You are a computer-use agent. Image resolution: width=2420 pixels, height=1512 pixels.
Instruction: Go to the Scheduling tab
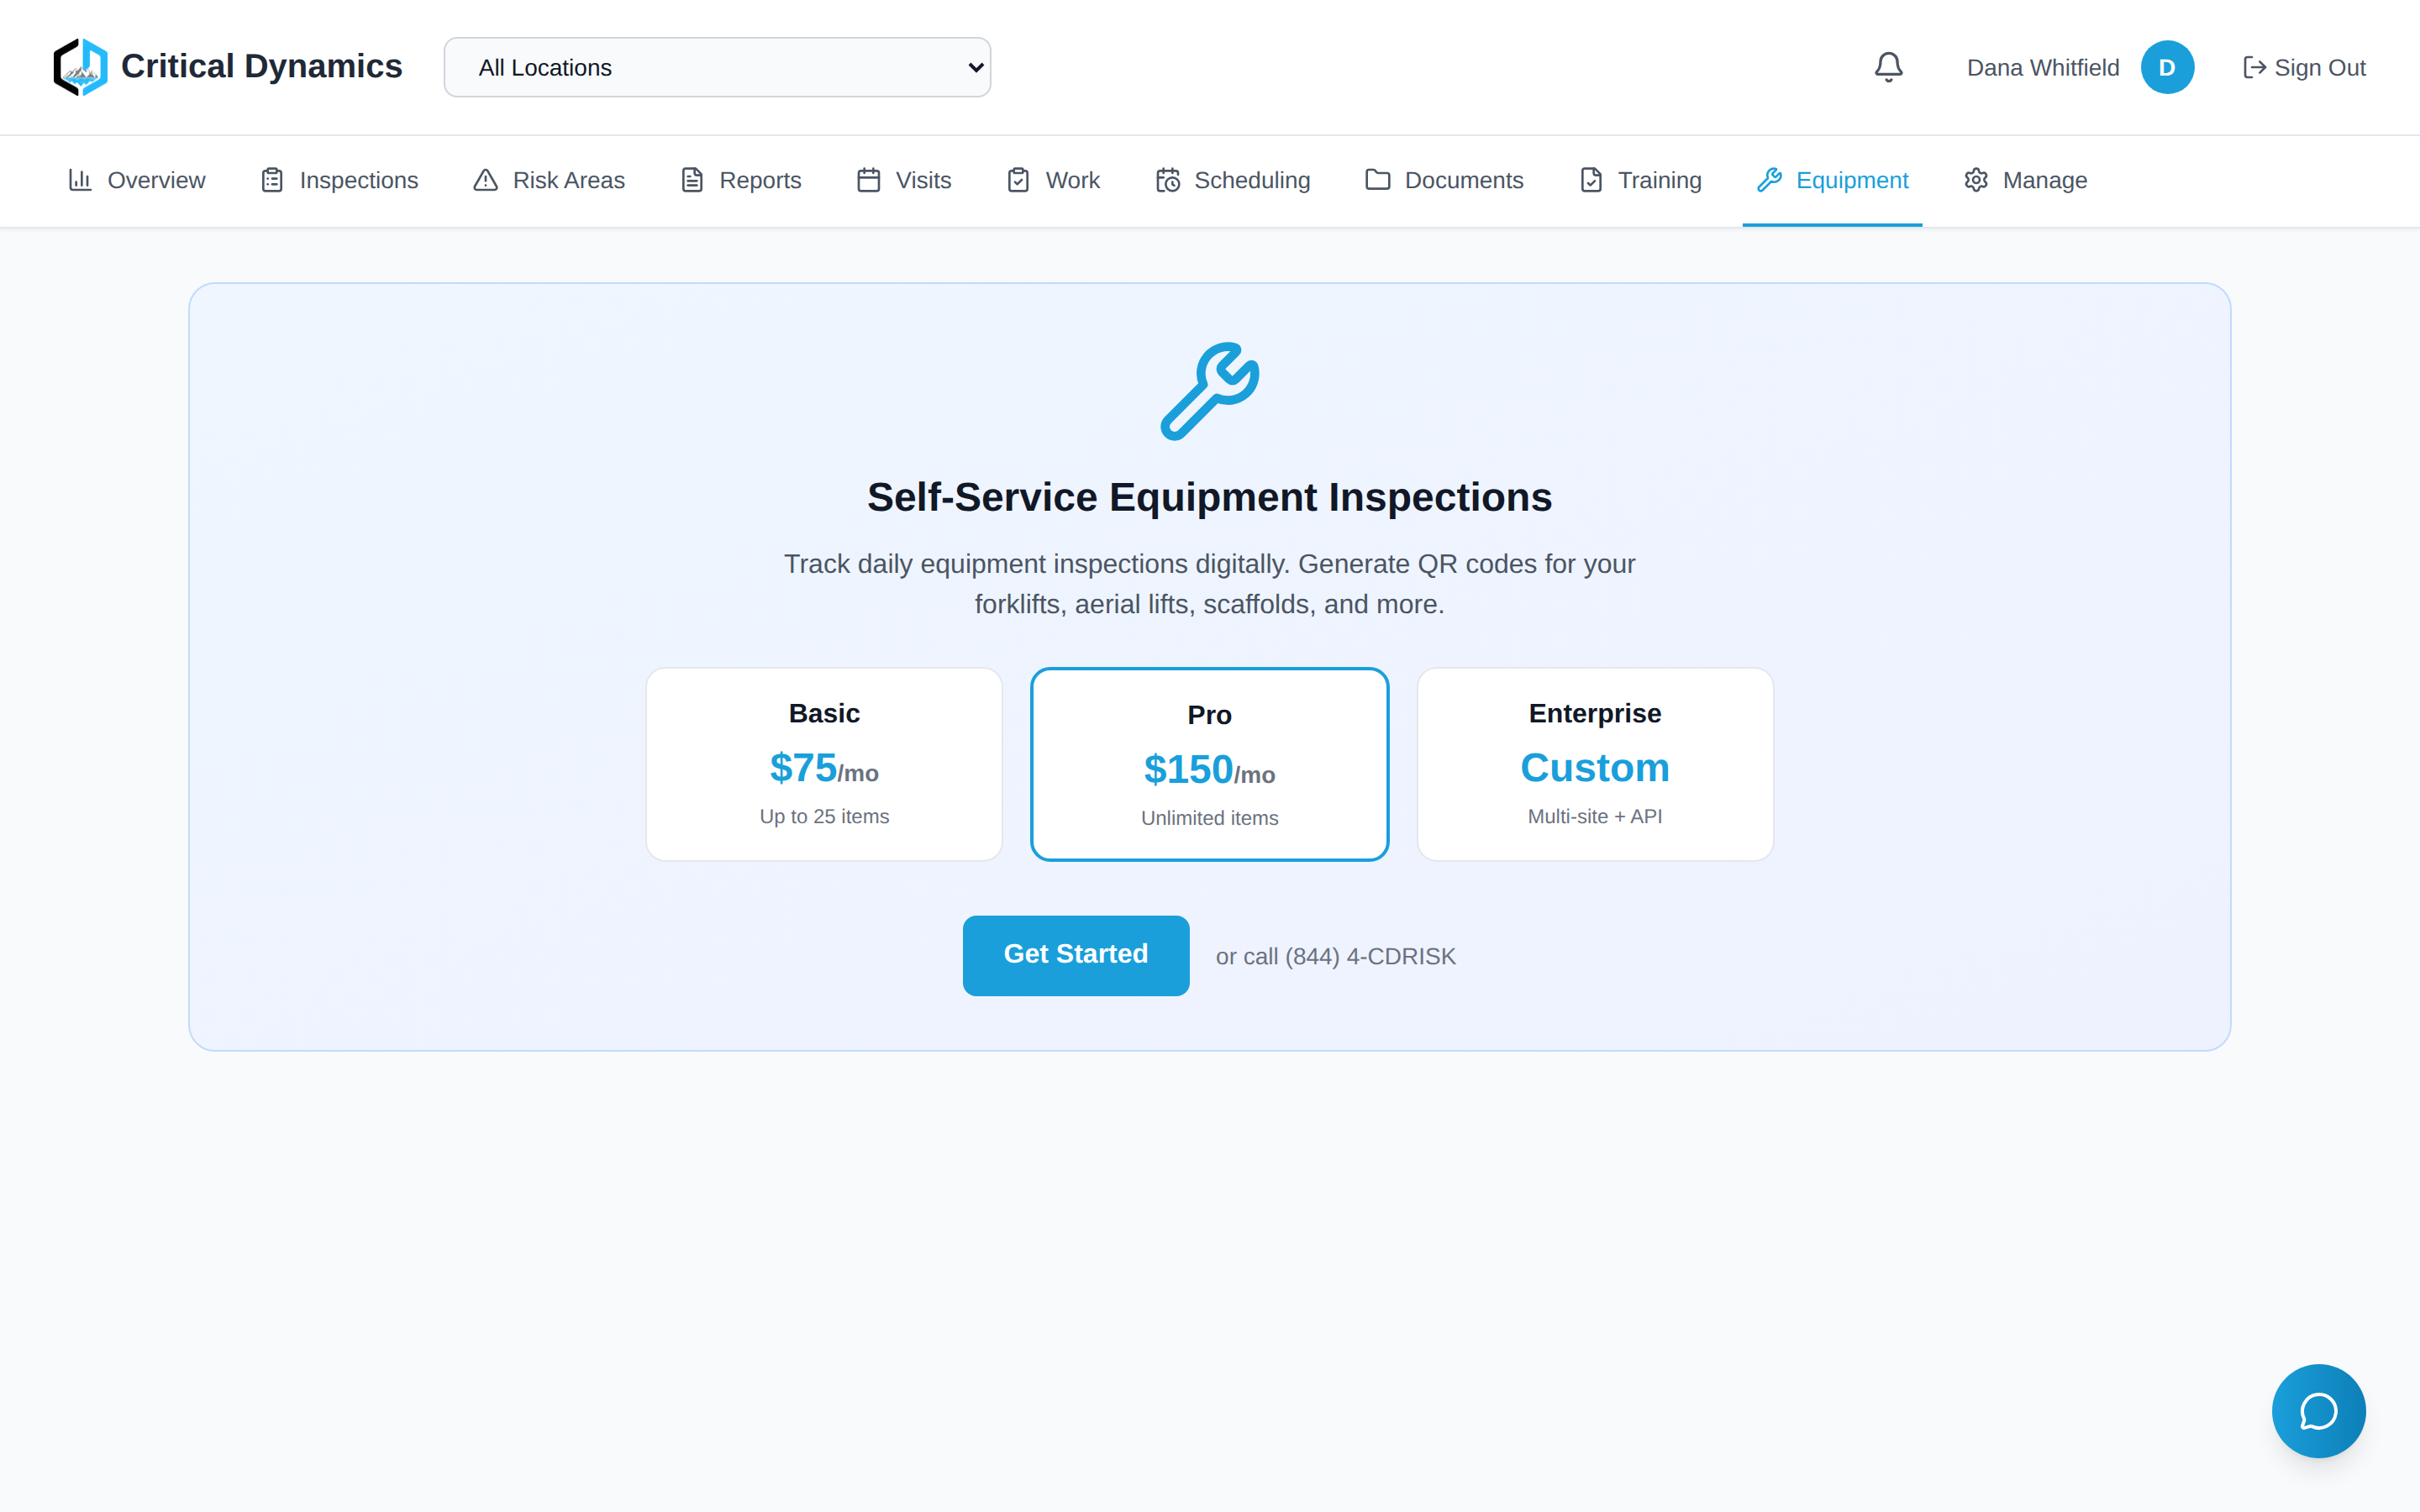point(1232,181)
